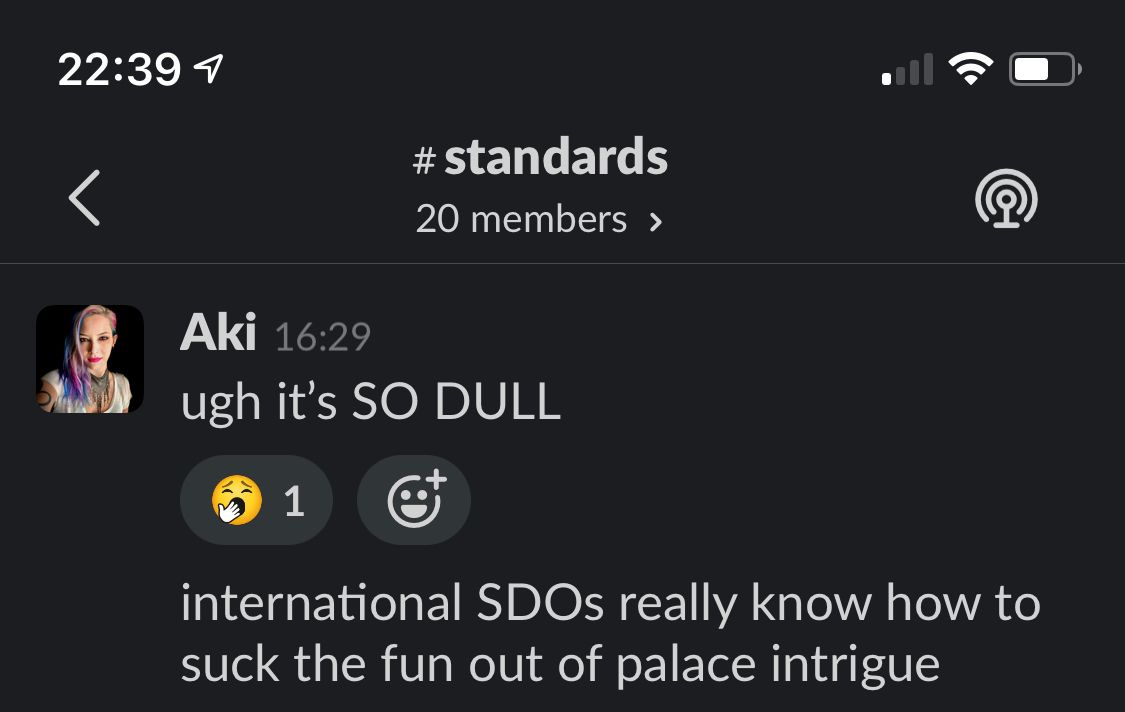1125x712 pixels.
Task: Tap the back arrow icon
Action: [84, 198]
